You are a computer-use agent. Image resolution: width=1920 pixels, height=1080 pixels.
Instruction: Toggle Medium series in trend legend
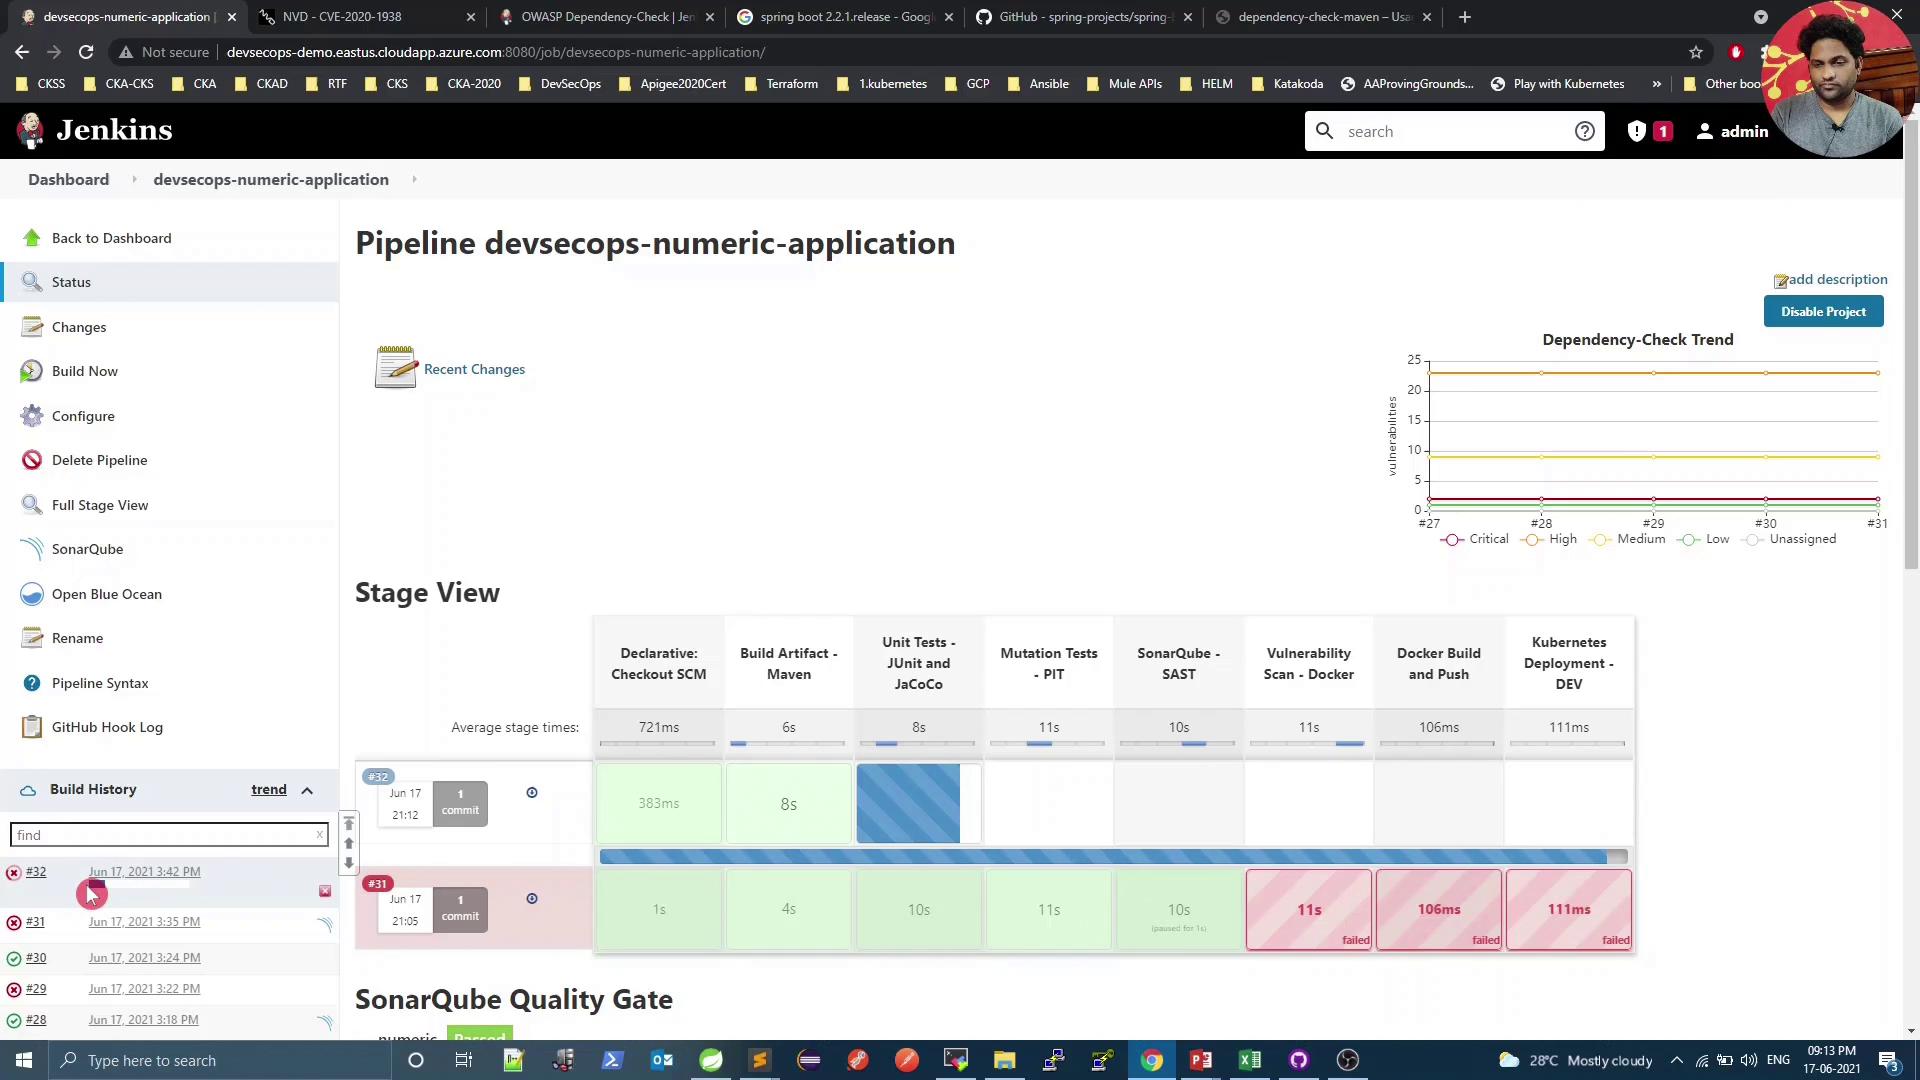1600,540
